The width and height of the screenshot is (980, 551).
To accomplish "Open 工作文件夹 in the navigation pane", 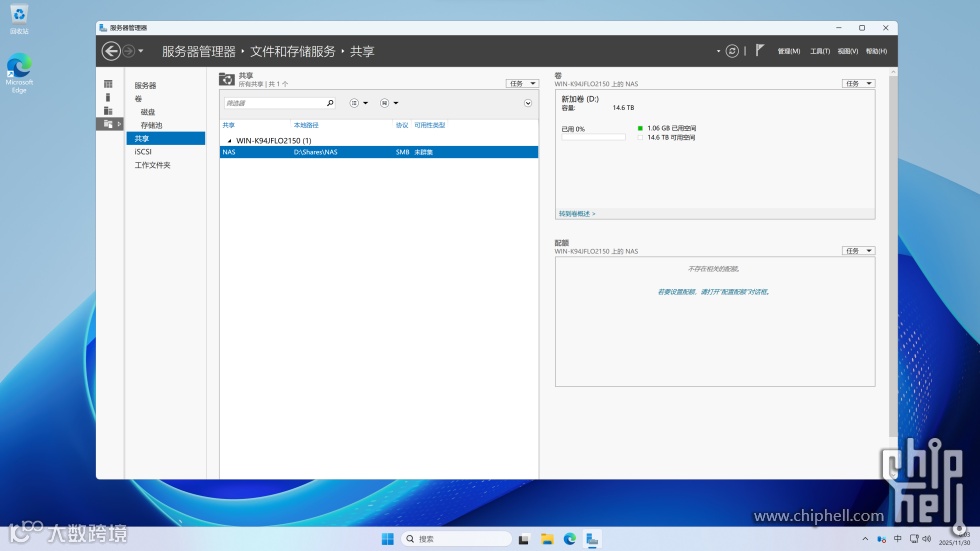I will 152,165.
